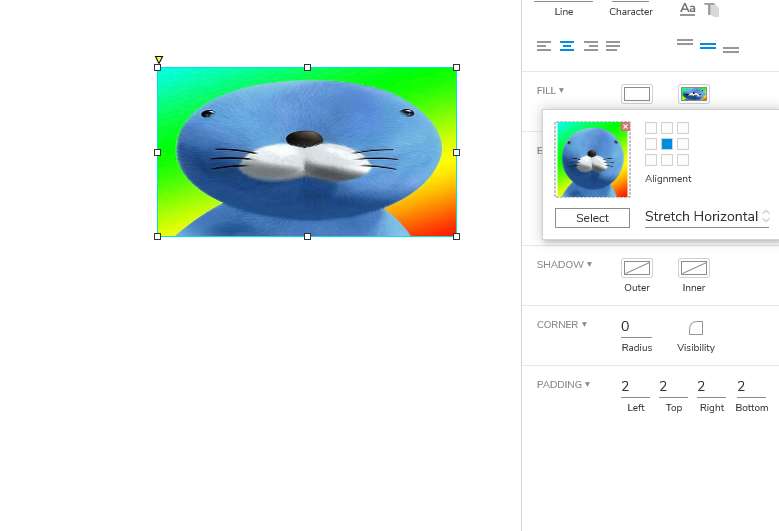Image resolution: width=779 pixels, height=531 pixels.
Task: Click middle-left resize handle of image widget
Action: (157, 152)
